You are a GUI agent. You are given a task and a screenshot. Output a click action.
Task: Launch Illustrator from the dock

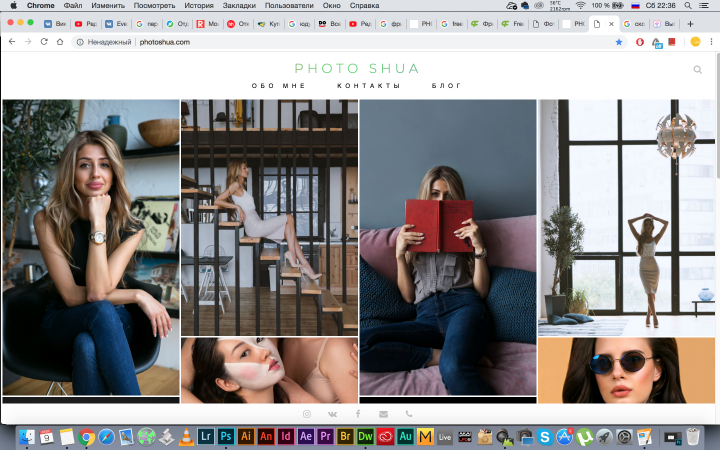[246, 436]
